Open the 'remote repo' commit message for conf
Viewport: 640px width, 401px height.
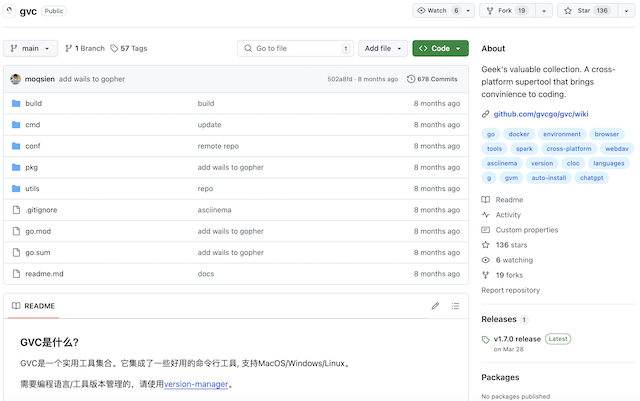pyautogui.click(x=218, y=146)
